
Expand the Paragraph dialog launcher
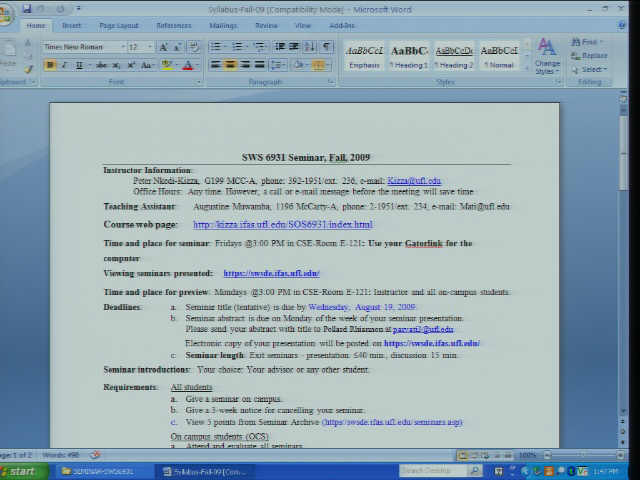coord(331,82)
